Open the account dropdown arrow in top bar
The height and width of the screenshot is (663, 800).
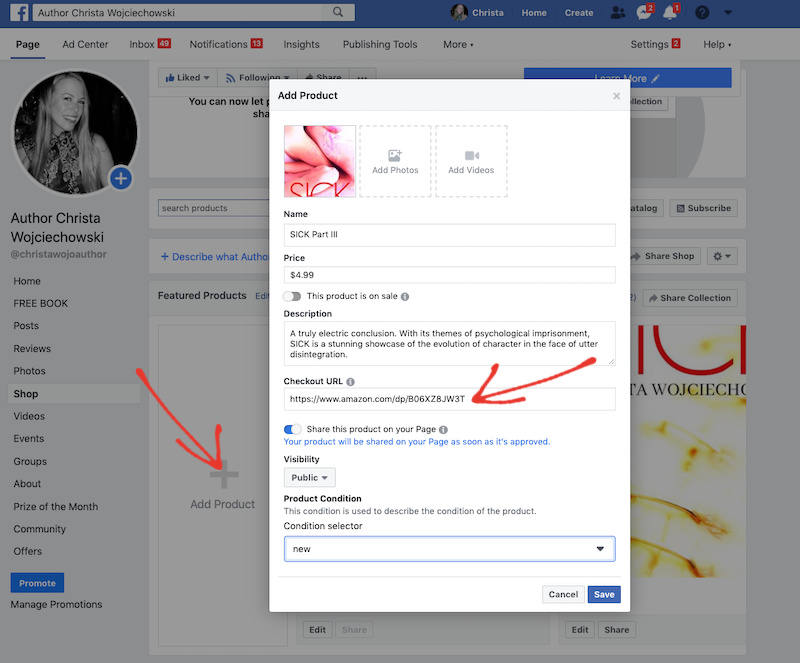pos(728,13)
